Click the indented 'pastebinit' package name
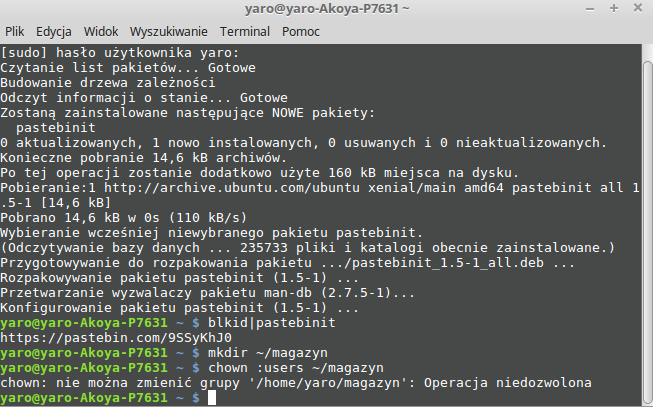The width and height of the screenshot is (653, 407). pyautogui.click(x=56, y=128)
